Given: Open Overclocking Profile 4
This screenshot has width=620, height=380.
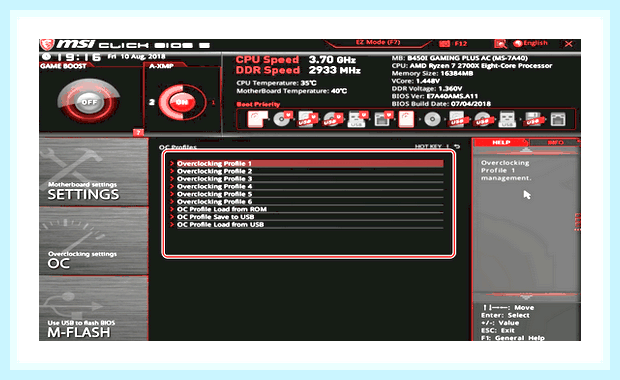Looking at the screenshot, I should pyautogui.click(x=306, y=186).
